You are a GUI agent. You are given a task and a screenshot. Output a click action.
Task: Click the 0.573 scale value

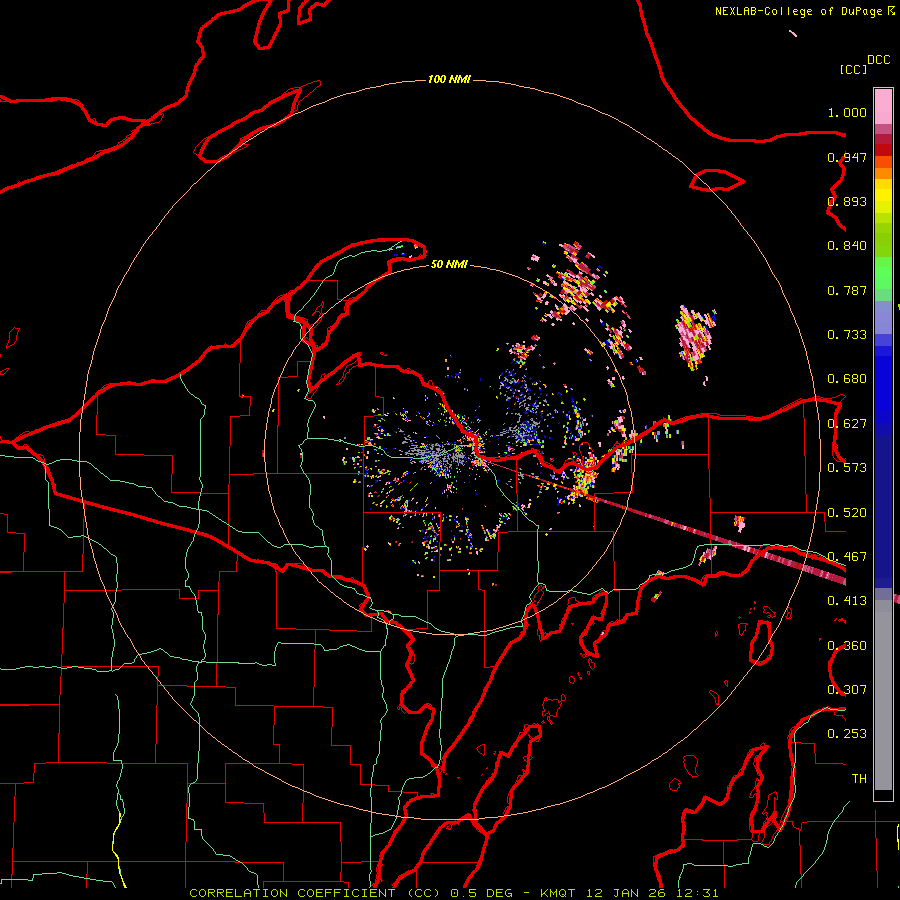(847, 468)
